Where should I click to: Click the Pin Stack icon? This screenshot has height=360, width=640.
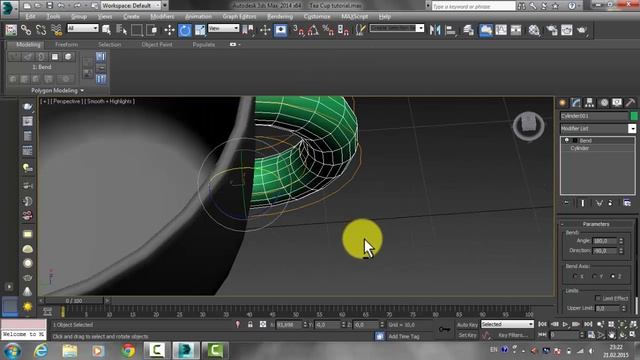(566, 203)
